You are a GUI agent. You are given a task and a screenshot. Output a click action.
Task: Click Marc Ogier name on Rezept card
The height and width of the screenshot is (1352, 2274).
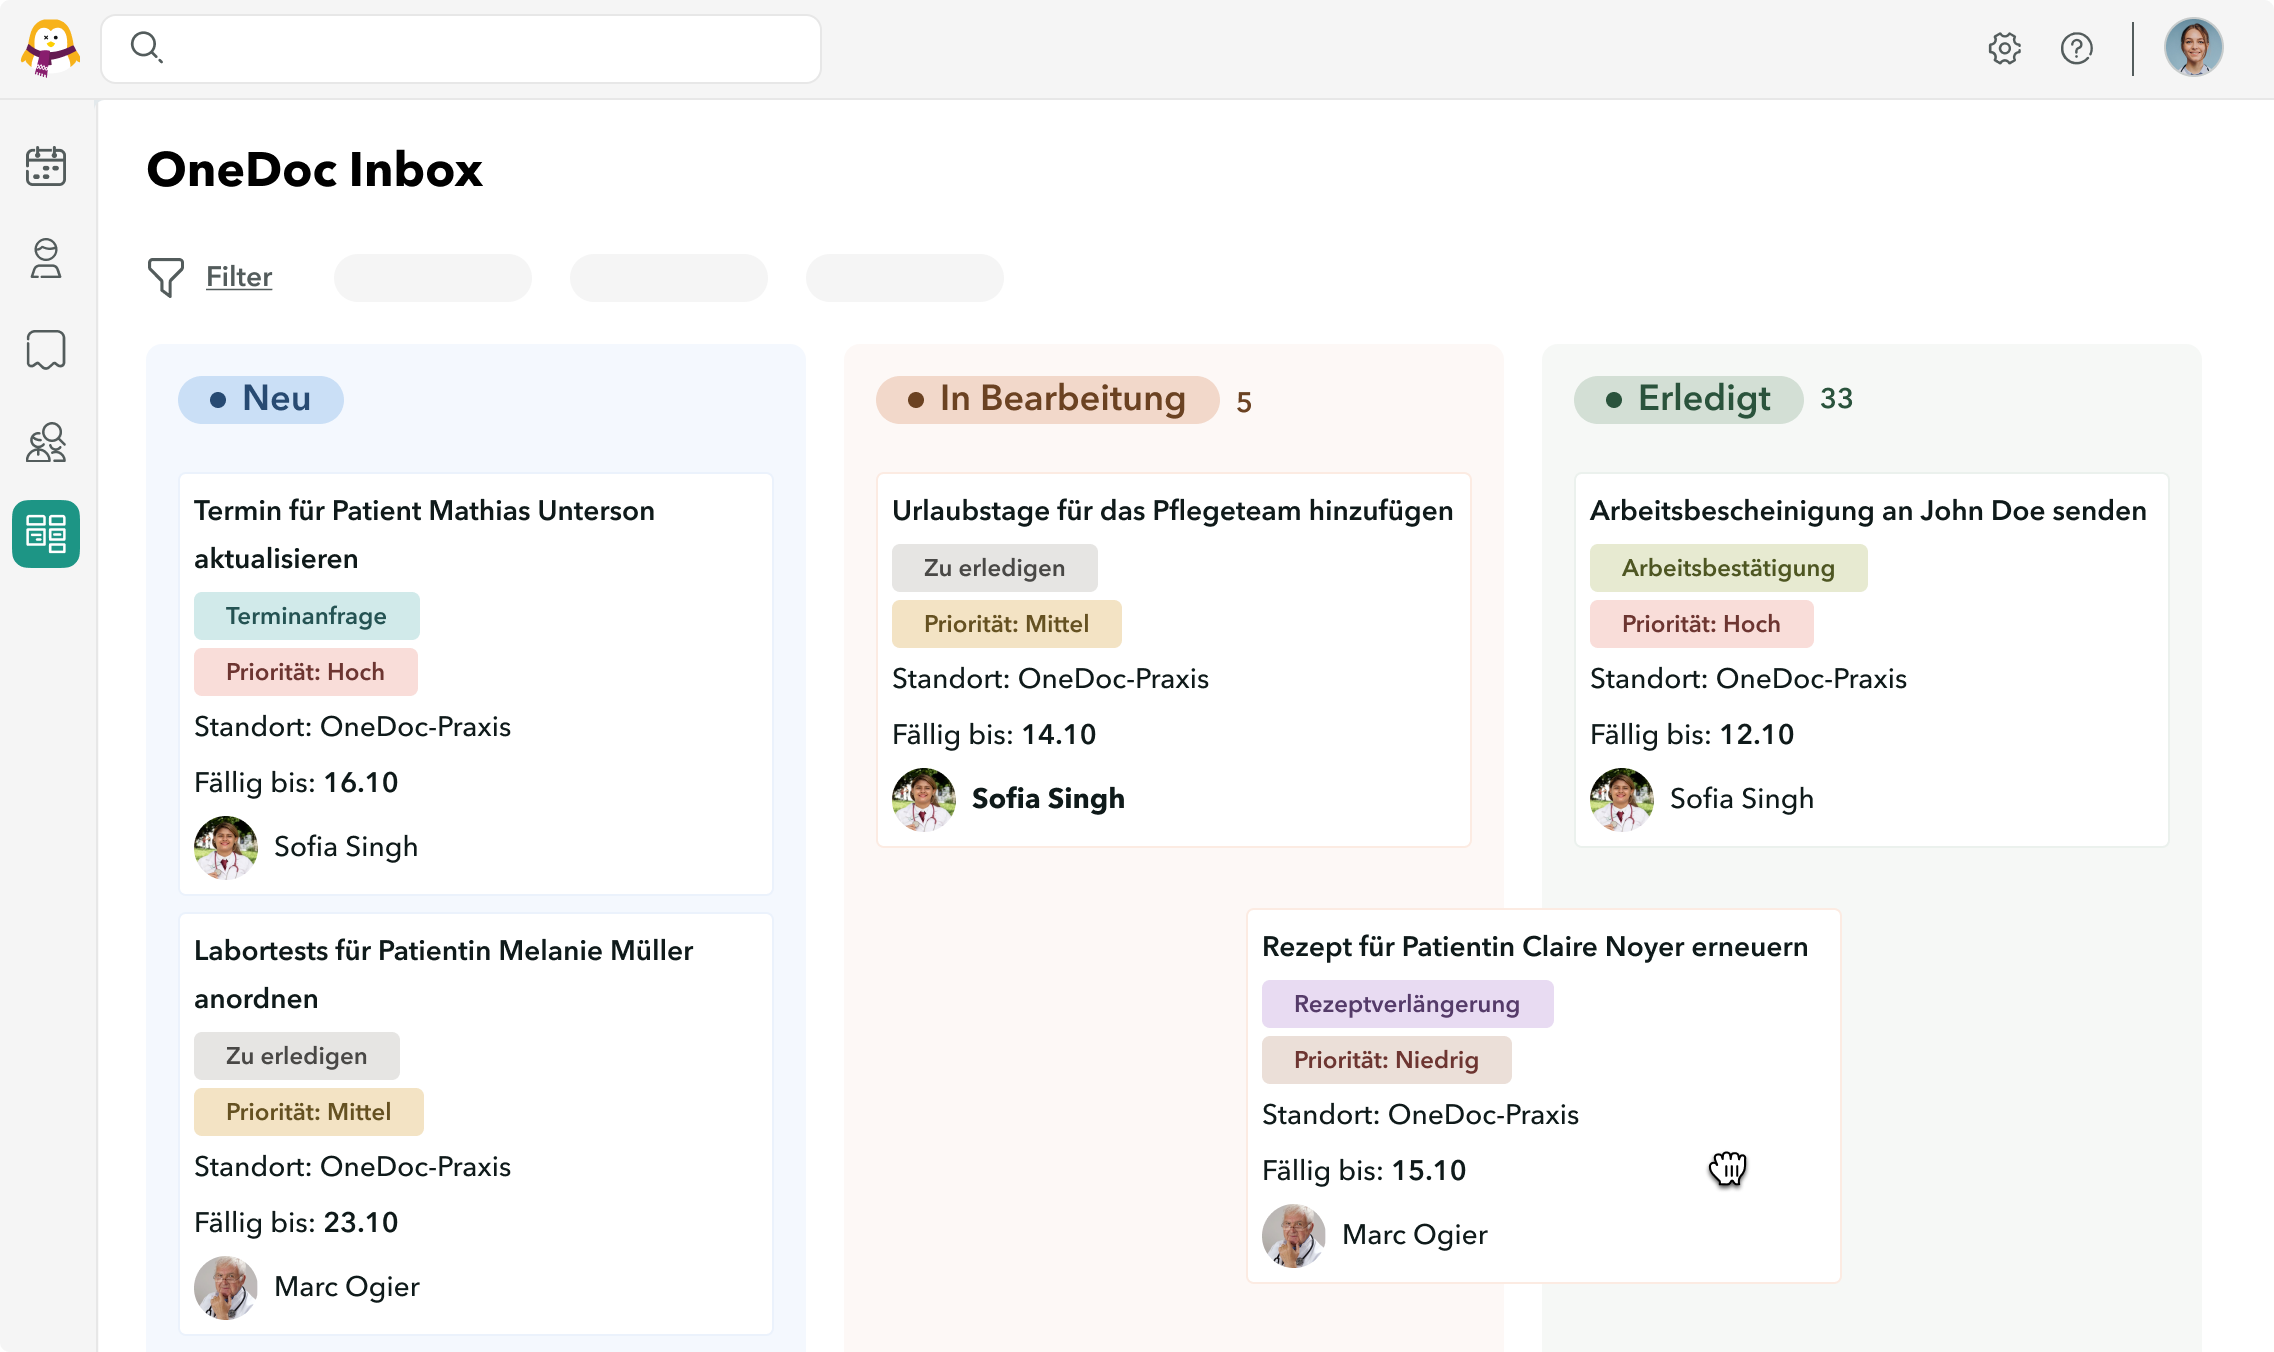(1415, 1235)
